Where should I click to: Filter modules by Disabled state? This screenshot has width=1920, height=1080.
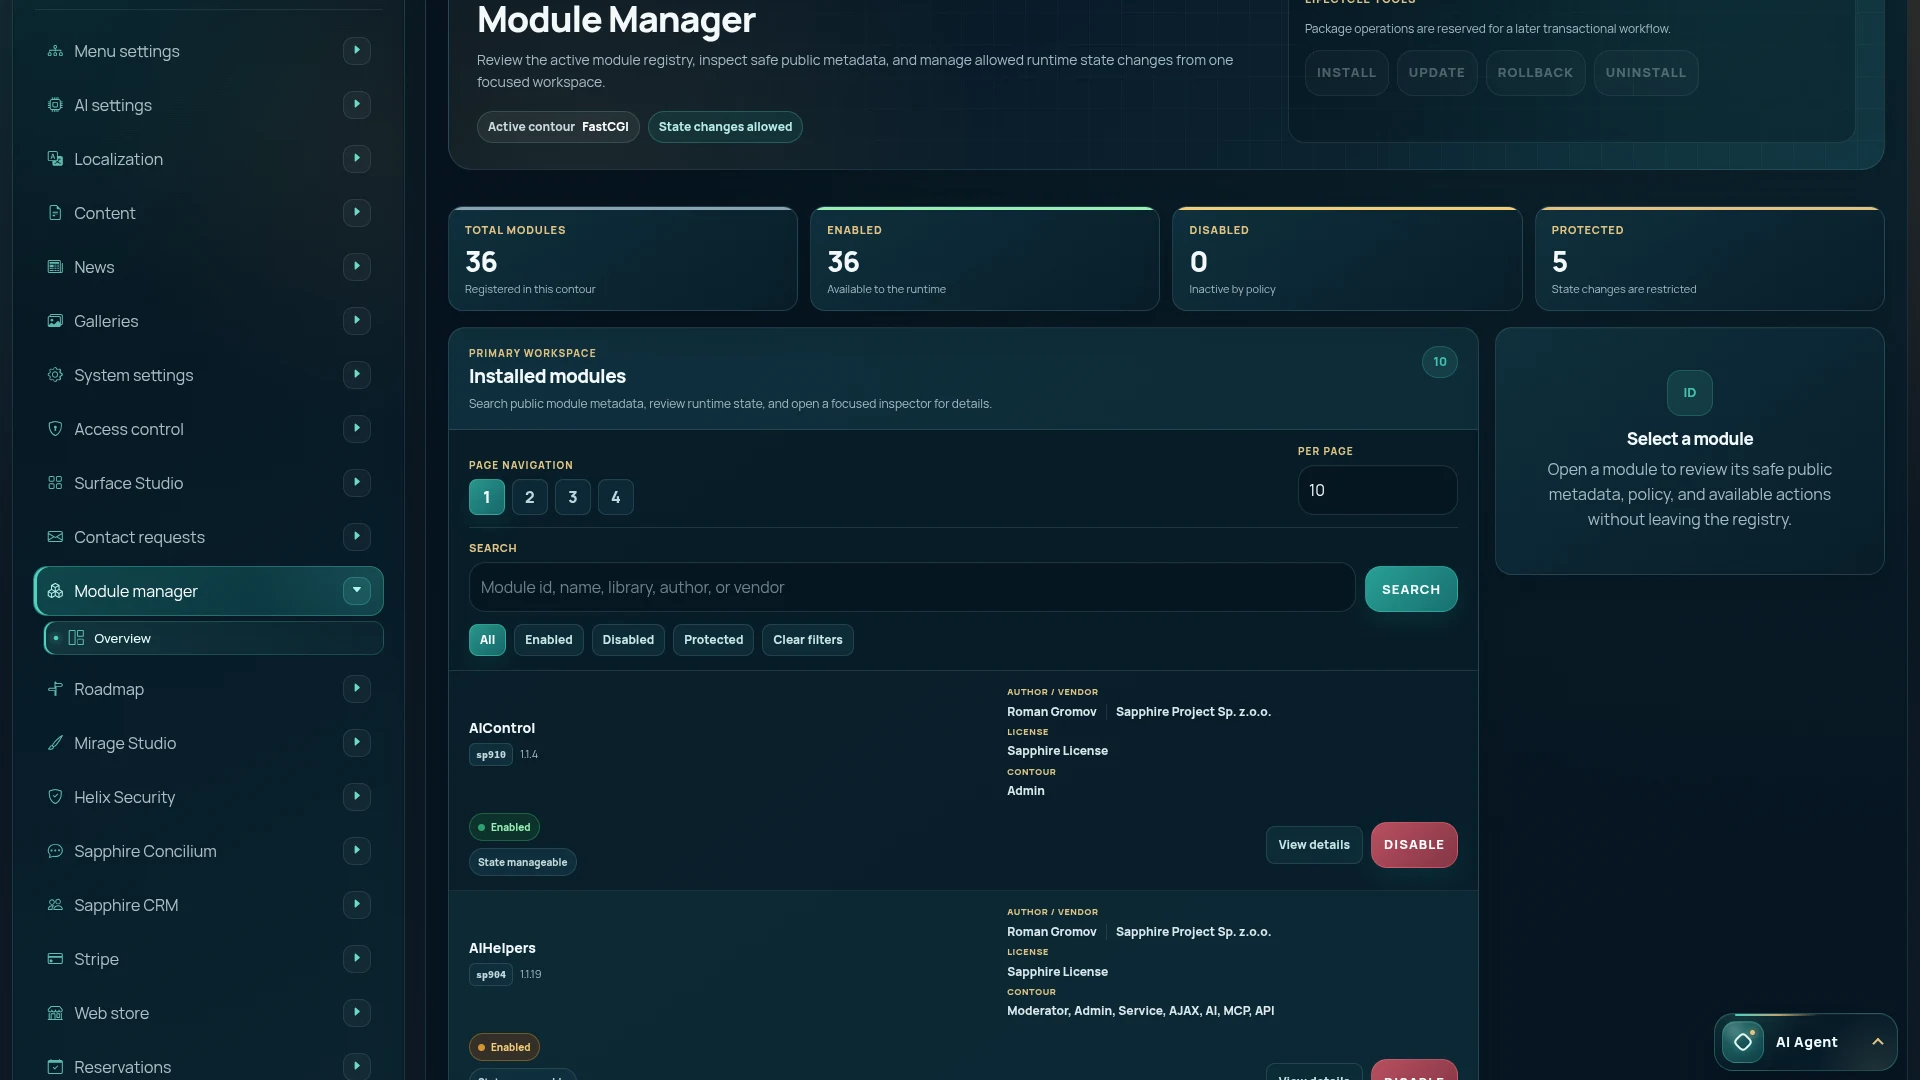pos(628,640)
